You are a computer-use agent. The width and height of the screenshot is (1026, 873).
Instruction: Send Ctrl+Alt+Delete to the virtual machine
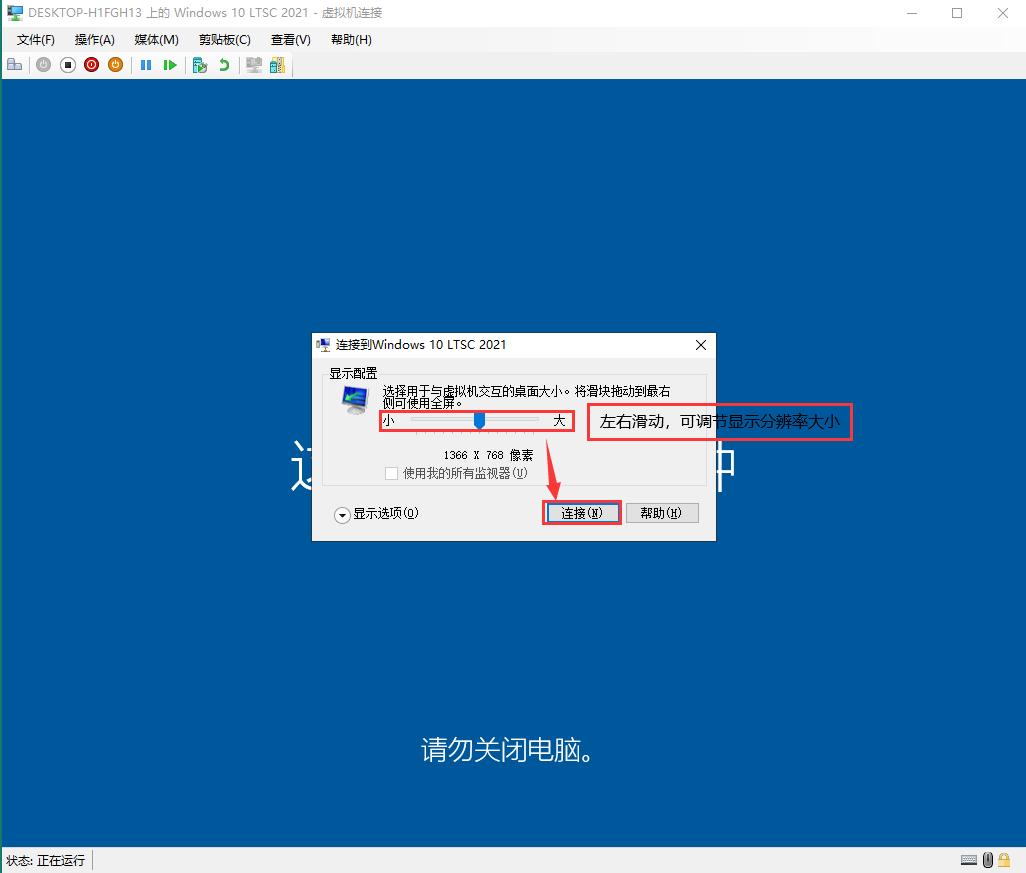[14, 64]
